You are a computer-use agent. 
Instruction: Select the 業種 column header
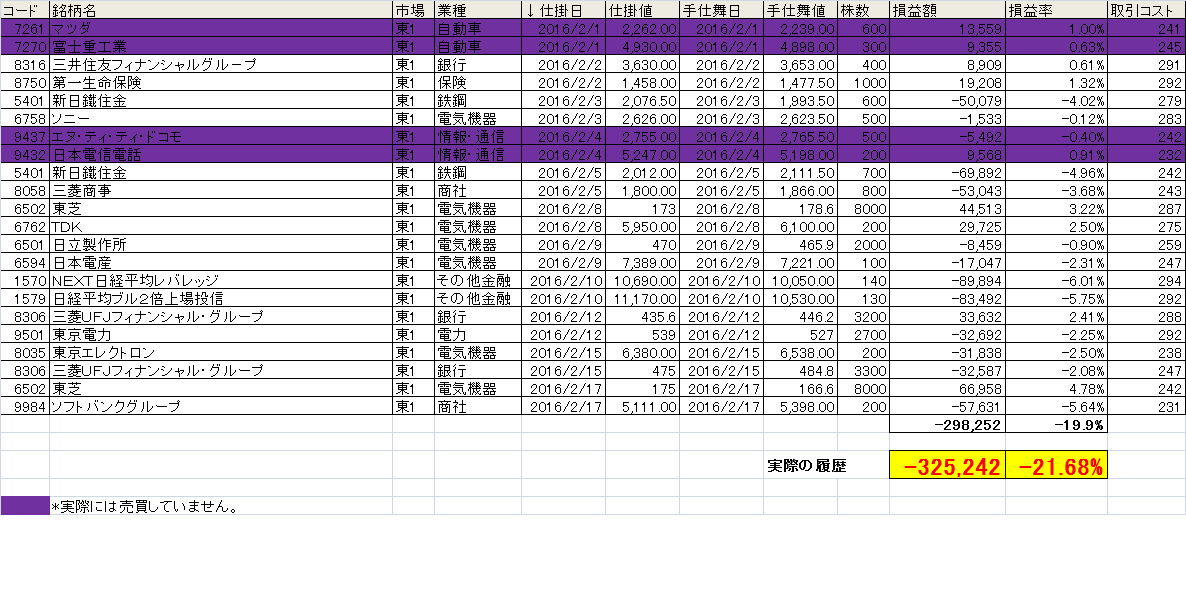(x=477, y=10)
